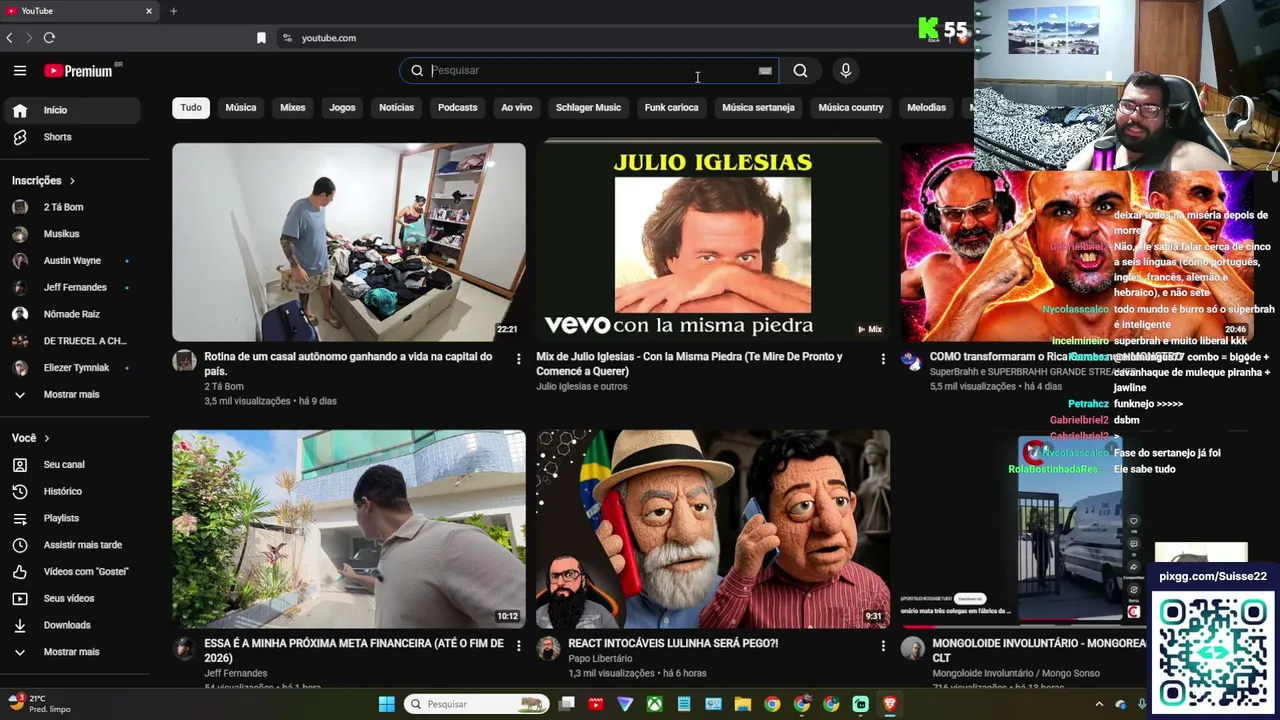This screenshot has width=1280, height=720.
Task: Go to Início in the sidebar
Action: [x=72, y=110]
